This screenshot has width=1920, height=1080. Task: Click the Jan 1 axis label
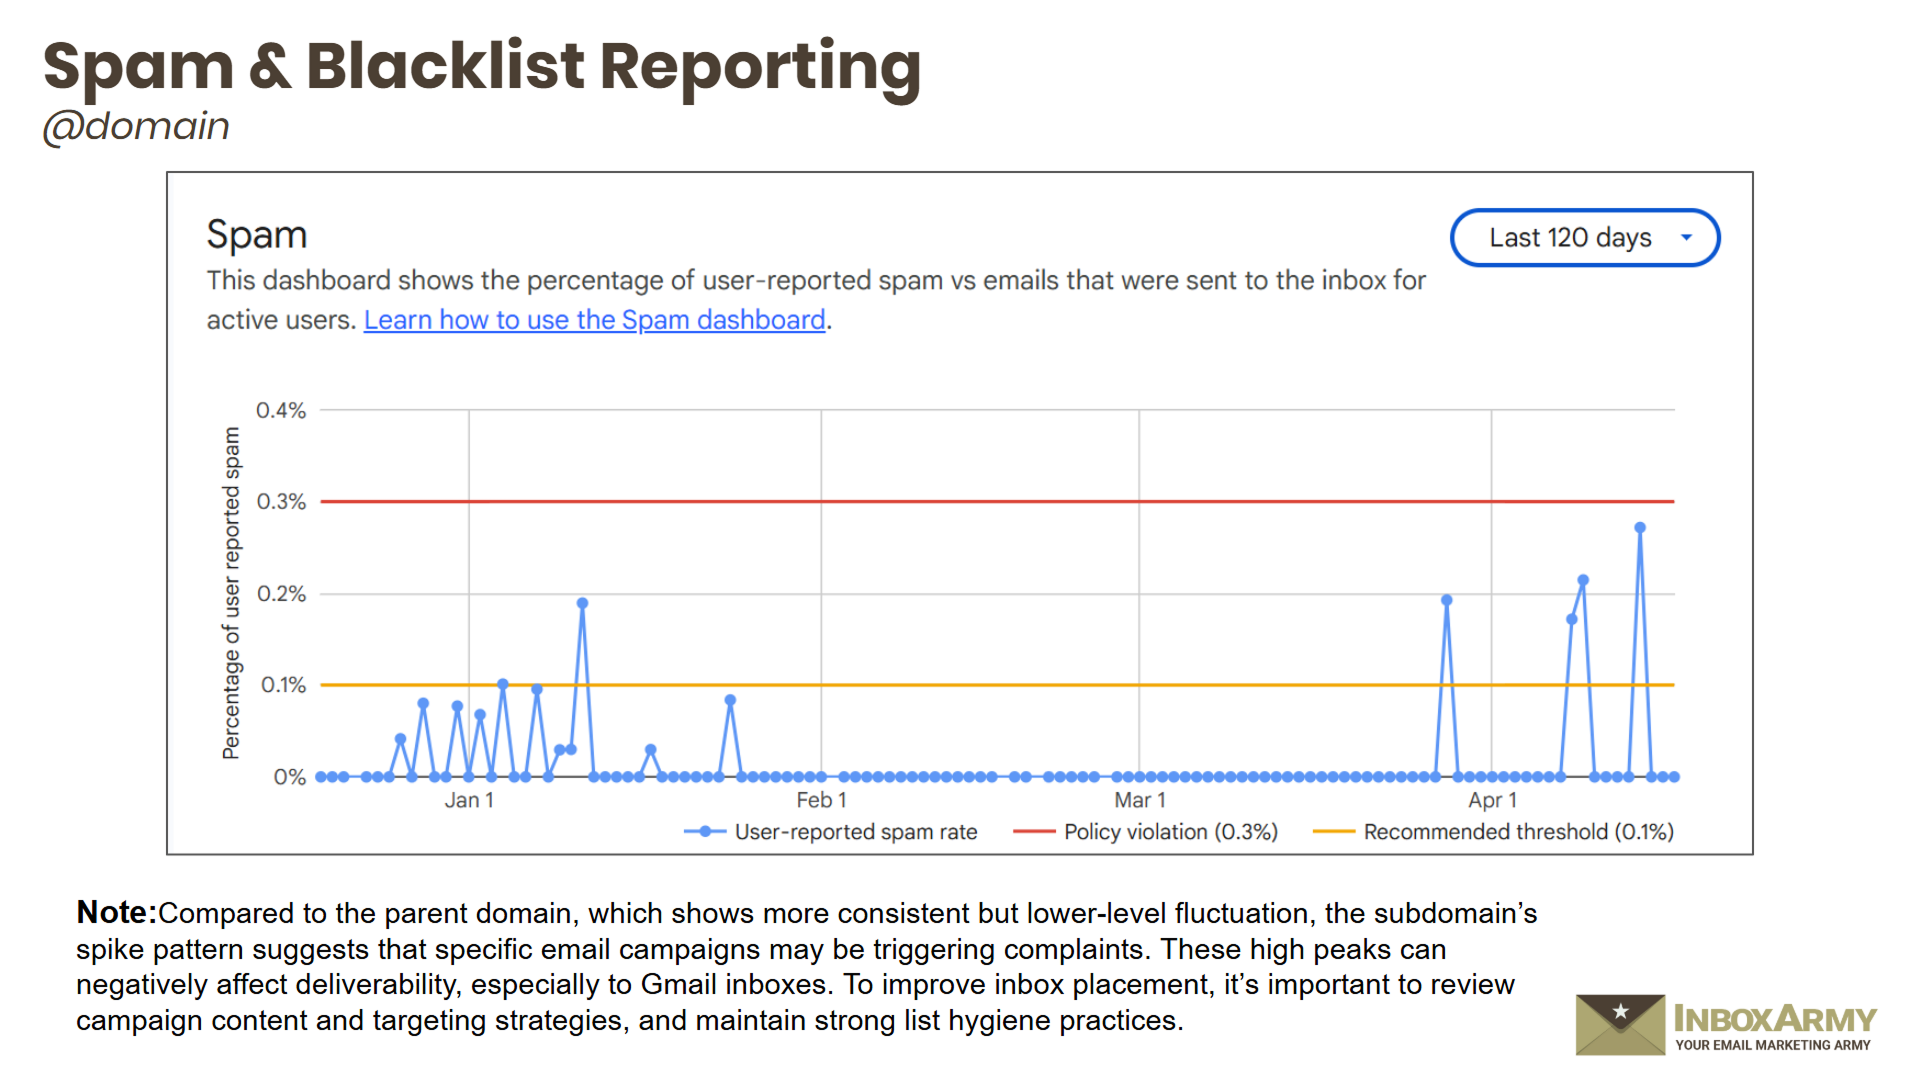pos(469,800)
